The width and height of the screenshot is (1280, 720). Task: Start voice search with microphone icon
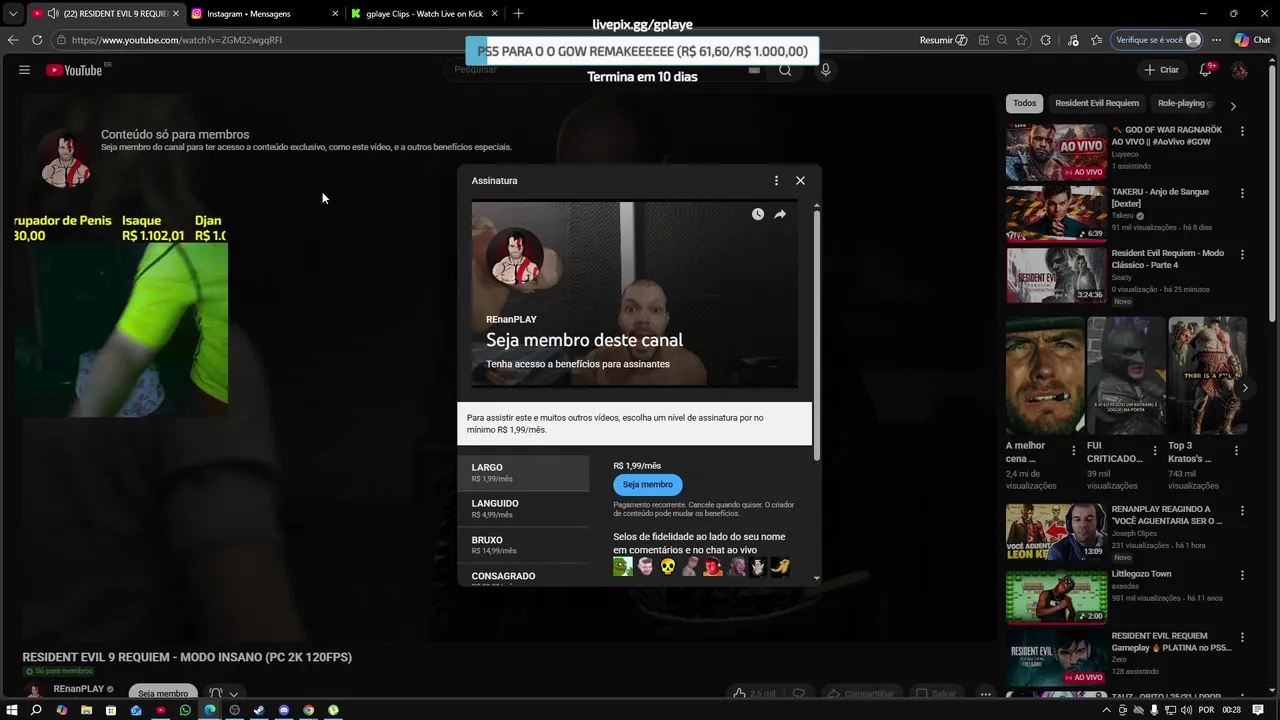click(x=825, y=70)
